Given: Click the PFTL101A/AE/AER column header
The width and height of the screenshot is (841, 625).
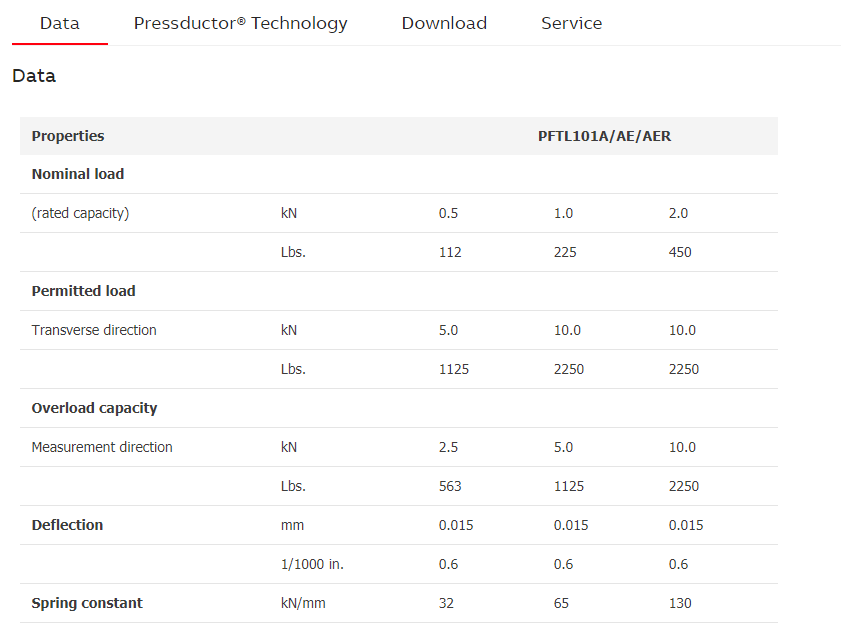Looking at the screenshot, I should 604,136.
